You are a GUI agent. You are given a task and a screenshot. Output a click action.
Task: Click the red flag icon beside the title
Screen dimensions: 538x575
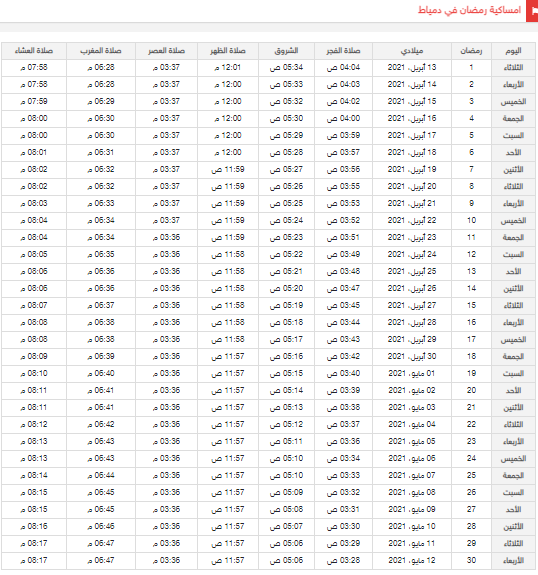[532, 11]
